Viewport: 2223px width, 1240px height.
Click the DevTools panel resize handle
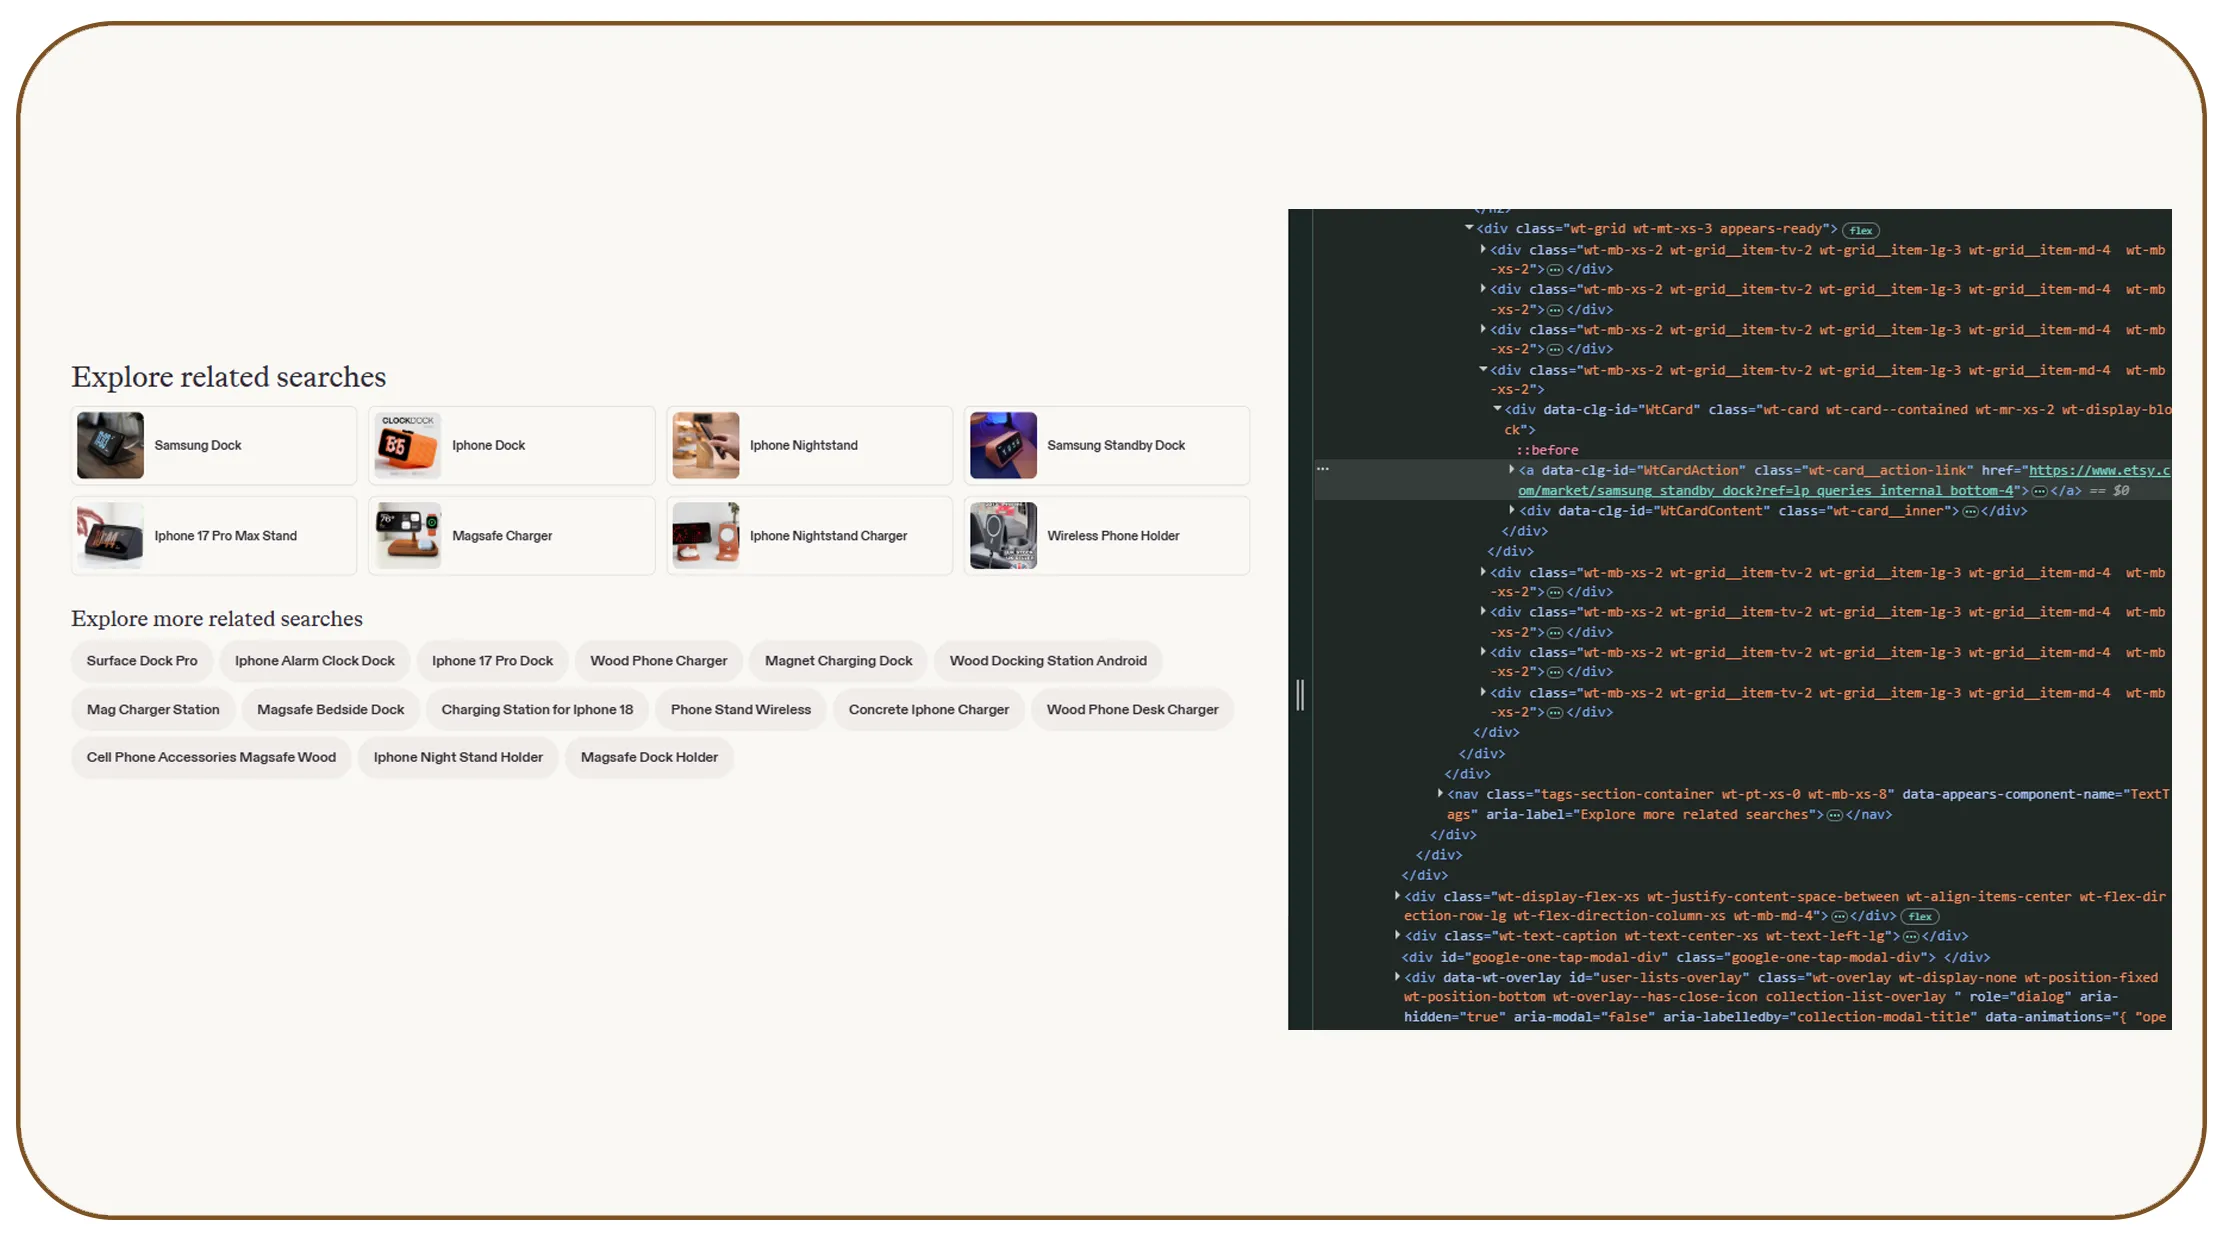click(1300, 694)
